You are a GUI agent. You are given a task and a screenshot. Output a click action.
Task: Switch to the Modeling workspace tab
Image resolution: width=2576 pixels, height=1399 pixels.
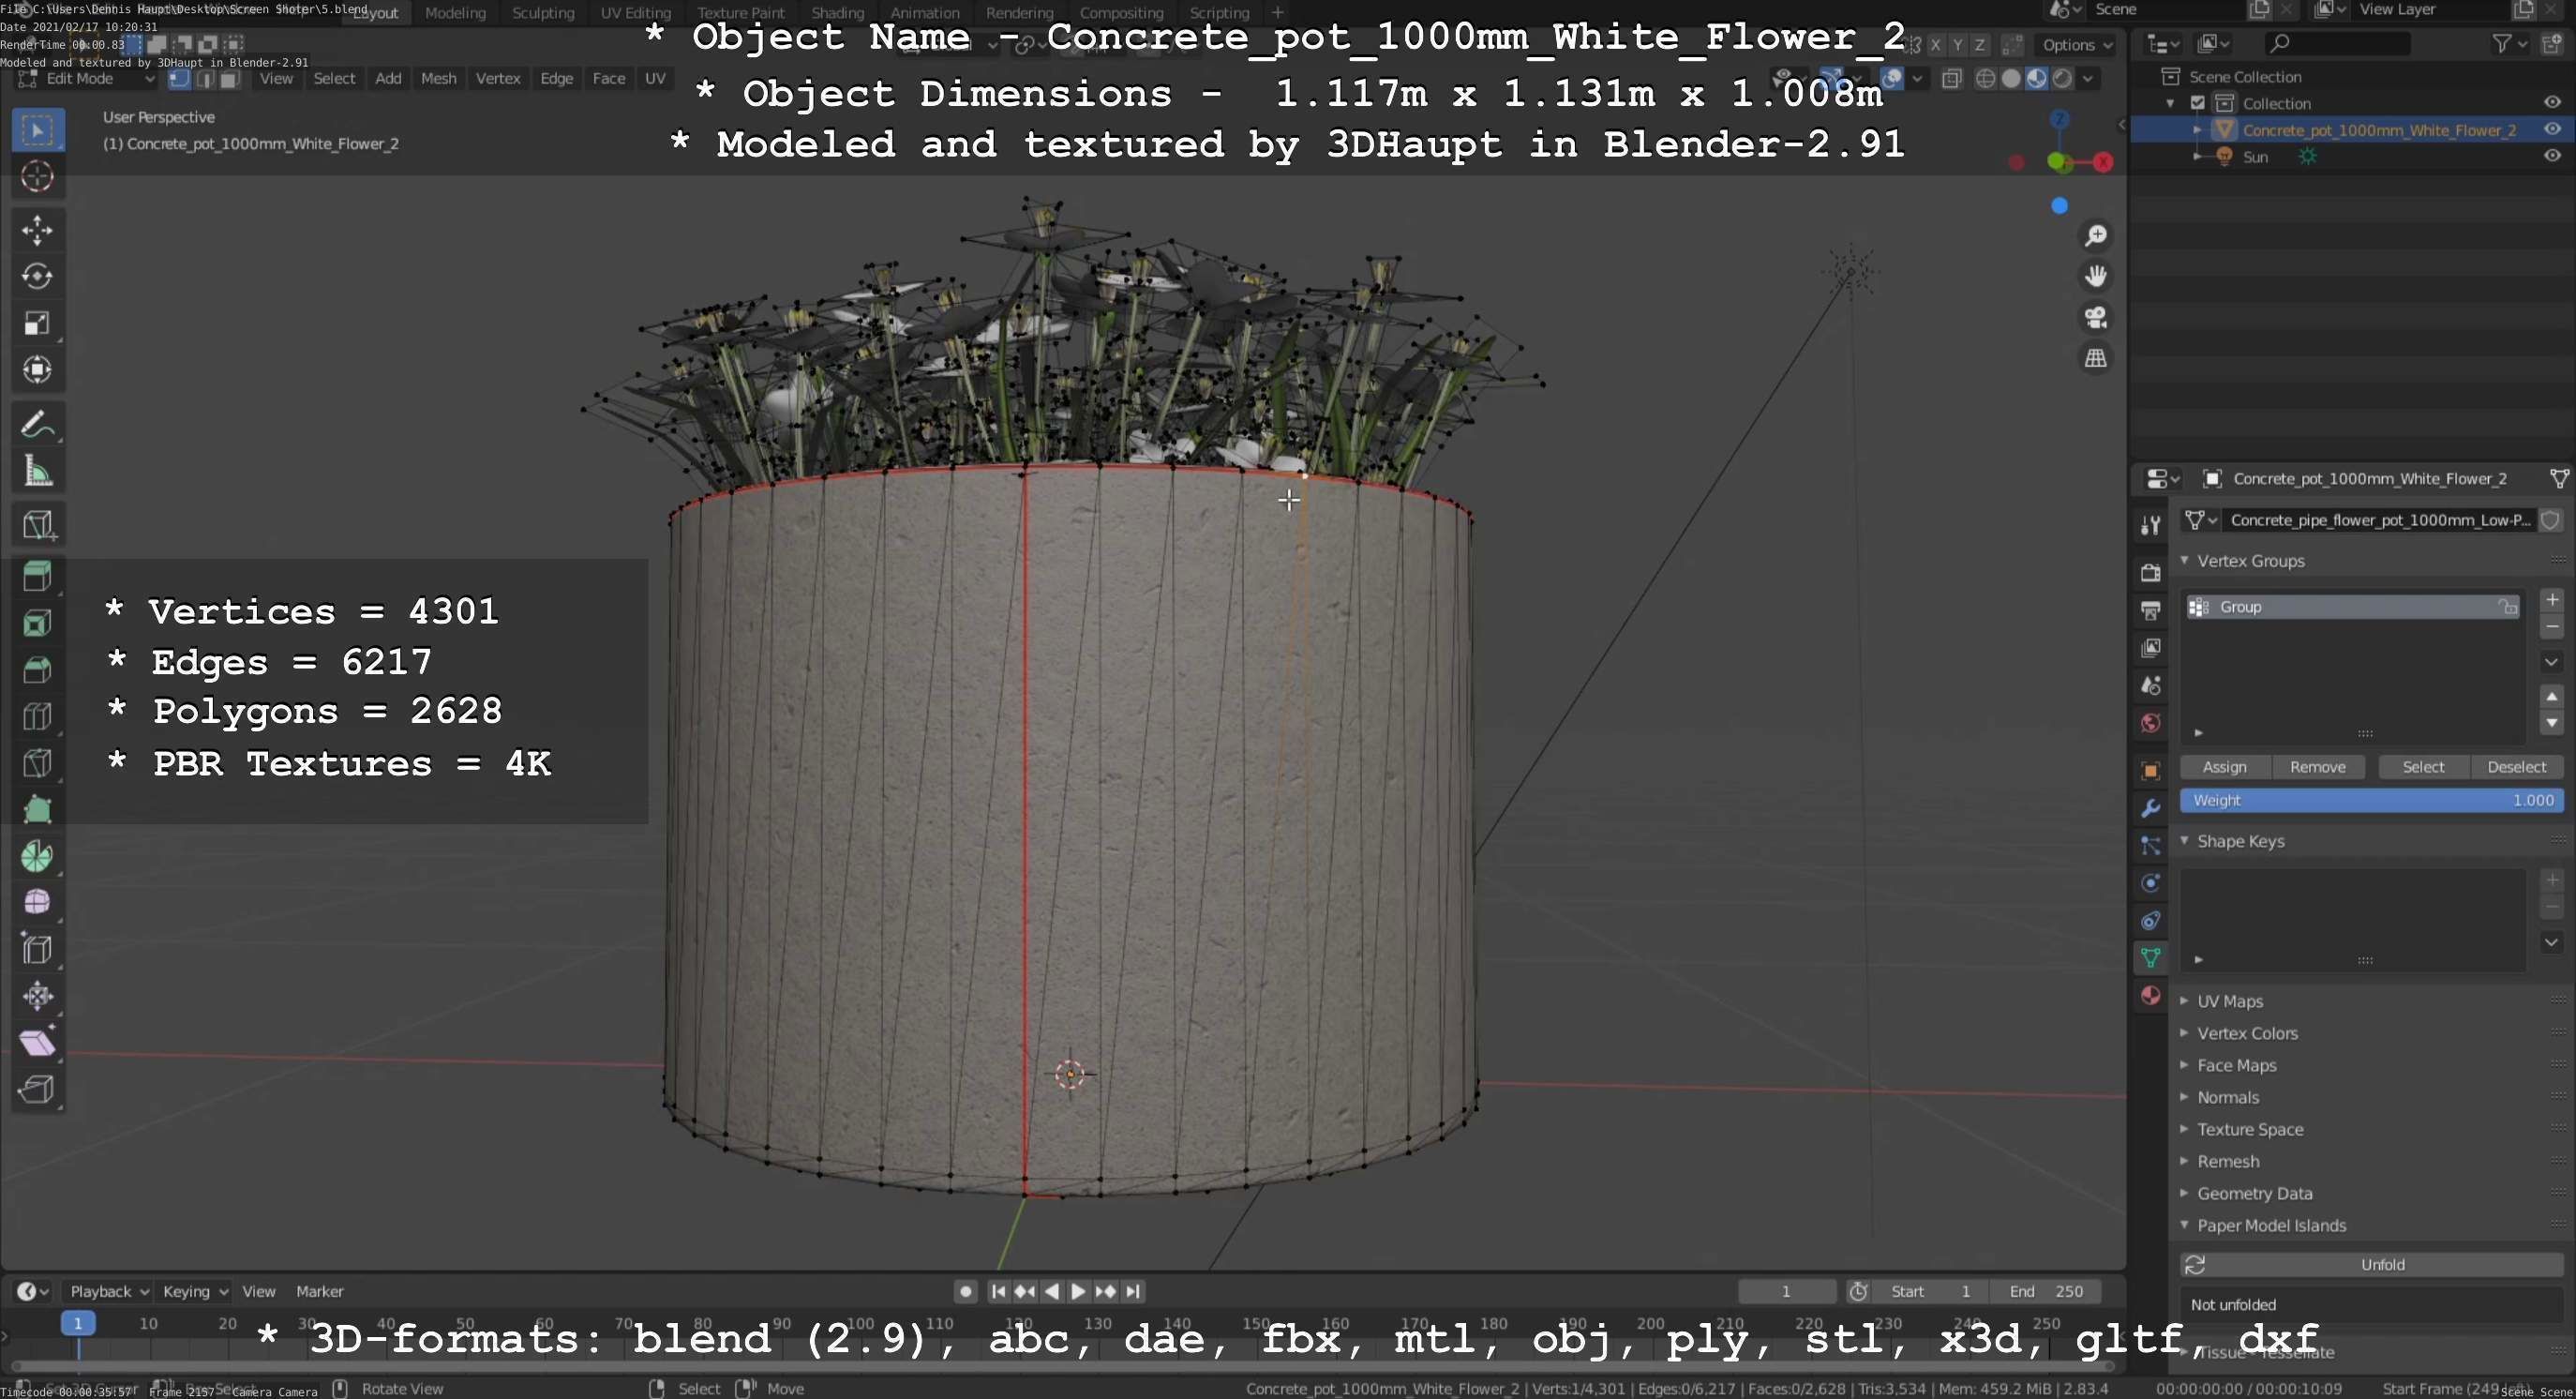pos(455,13)
